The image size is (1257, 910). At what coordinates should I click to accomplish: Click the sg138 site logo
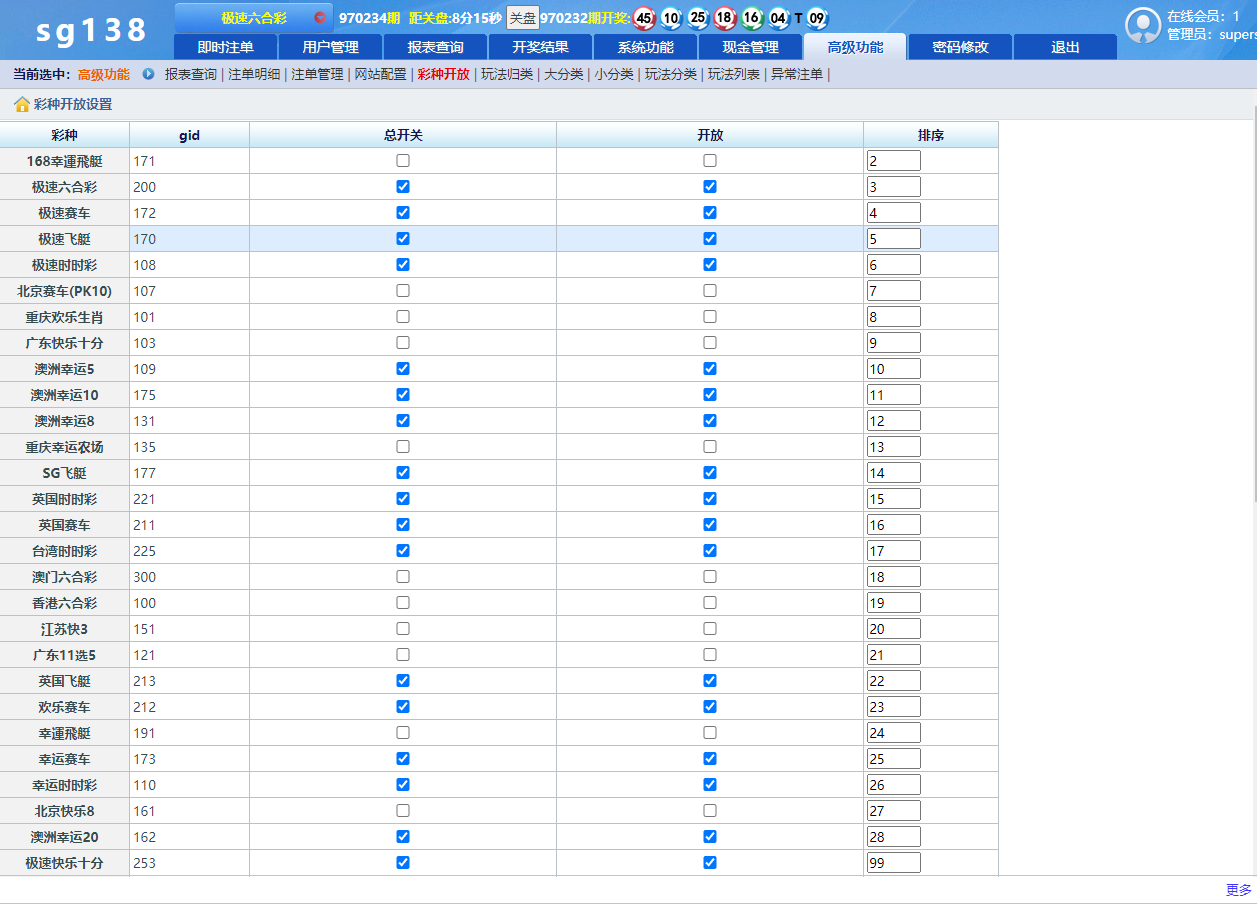point(92,30)
